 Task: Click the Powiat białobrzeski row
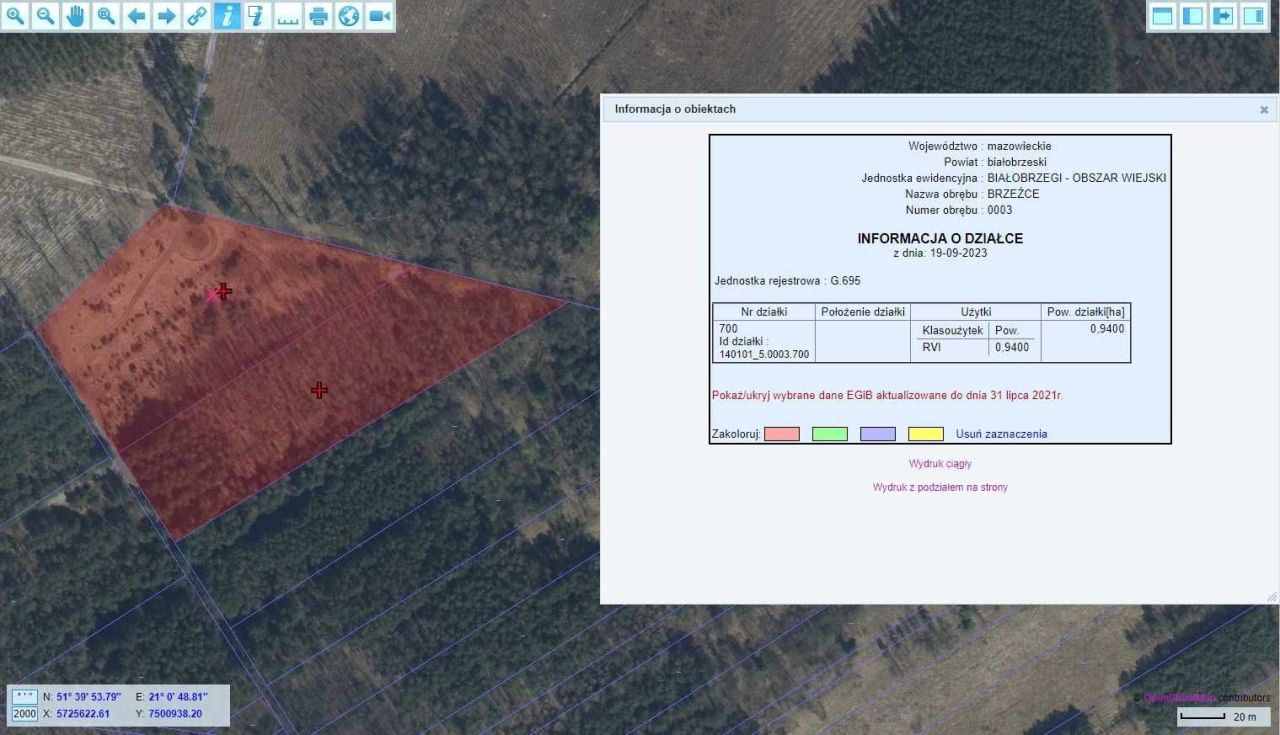tap(995, 162)
